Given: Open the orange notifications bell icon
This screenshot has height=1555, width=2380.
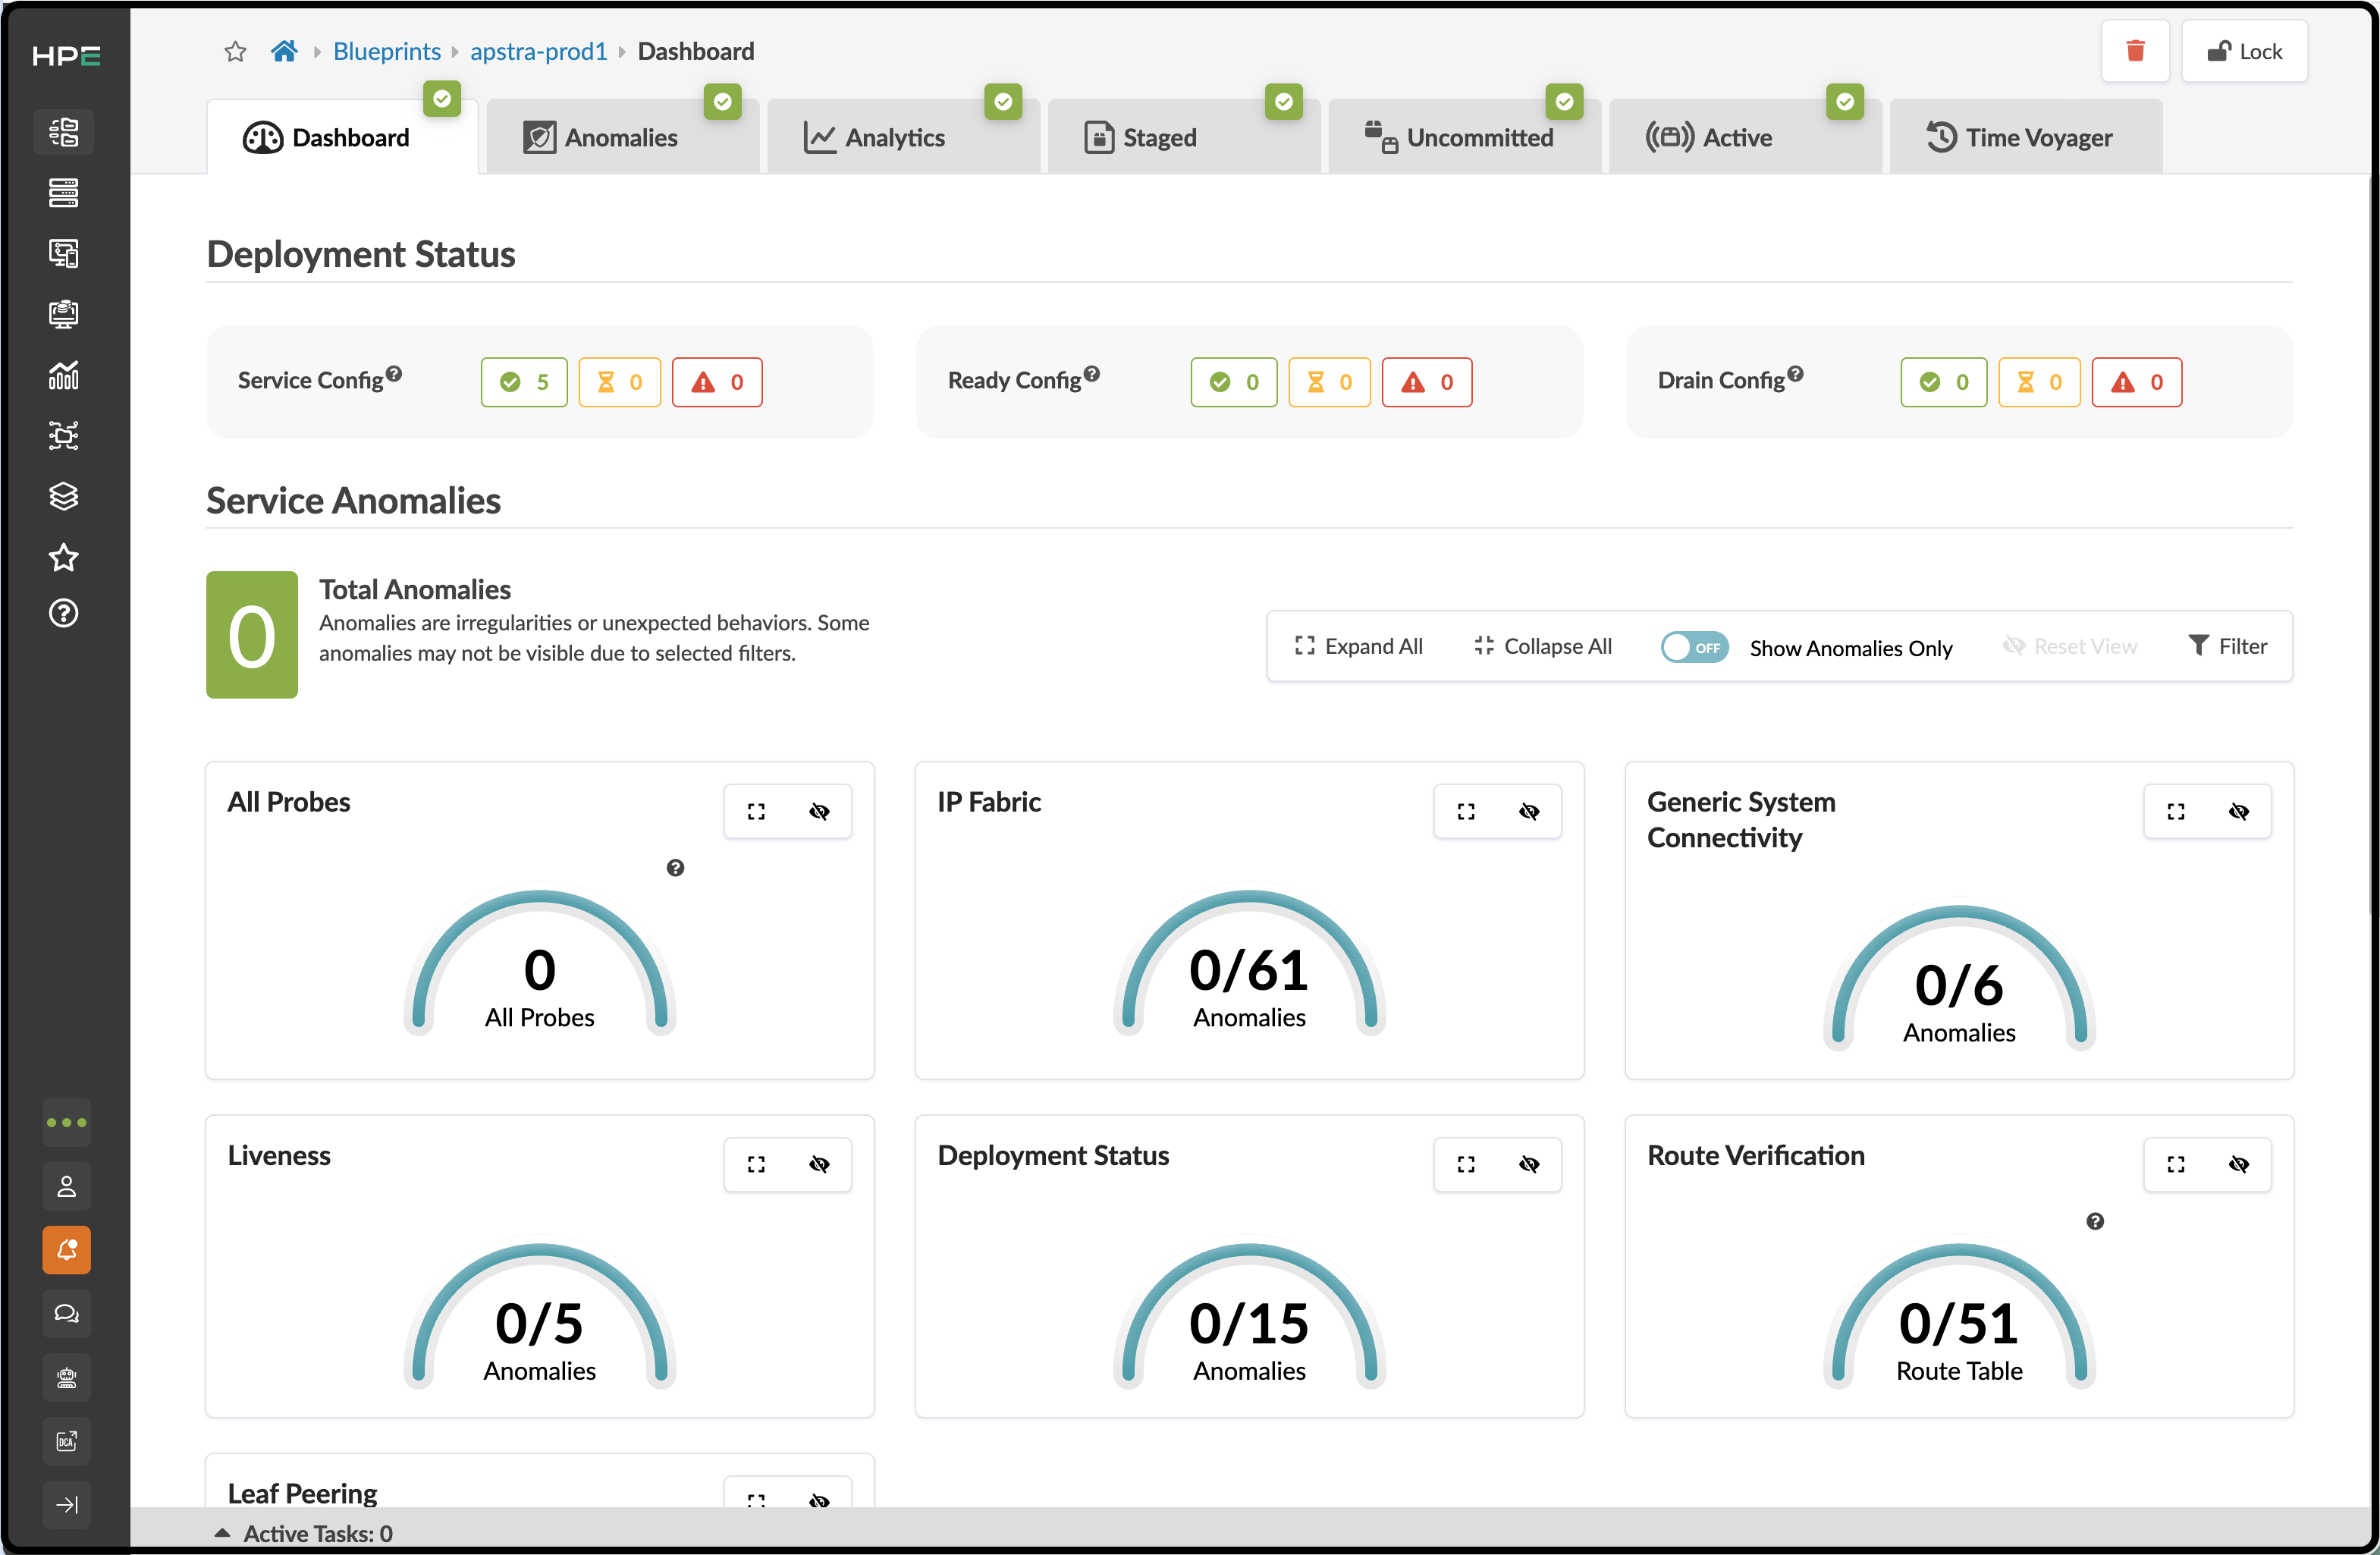Looking at the screenshot, I should (x=67, y=1250).
